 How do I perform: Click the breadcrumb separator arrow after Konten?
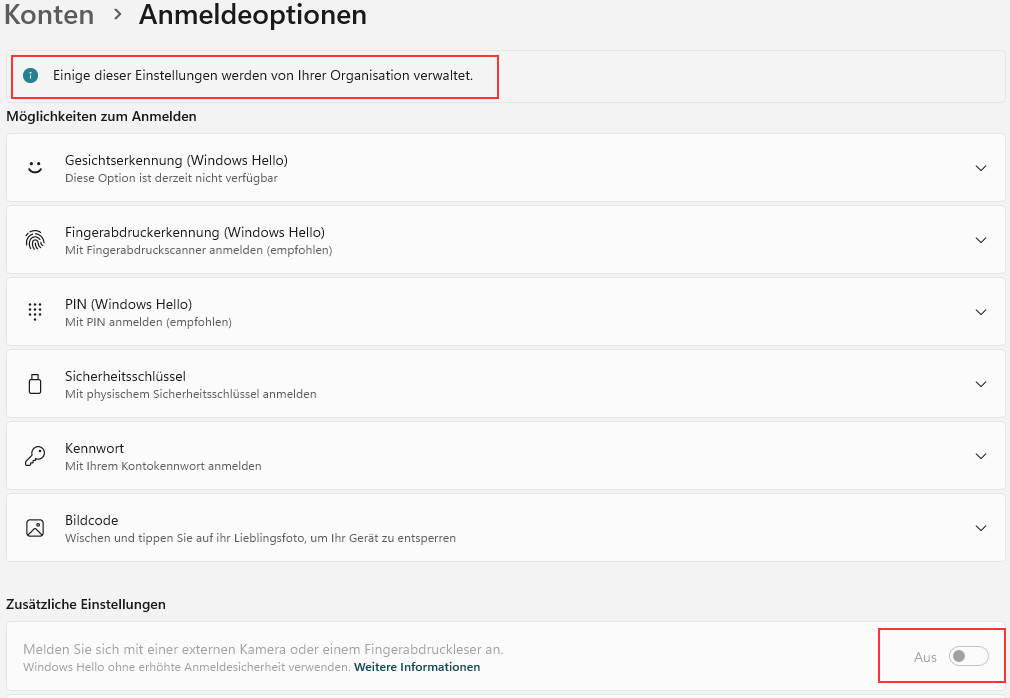117,14
